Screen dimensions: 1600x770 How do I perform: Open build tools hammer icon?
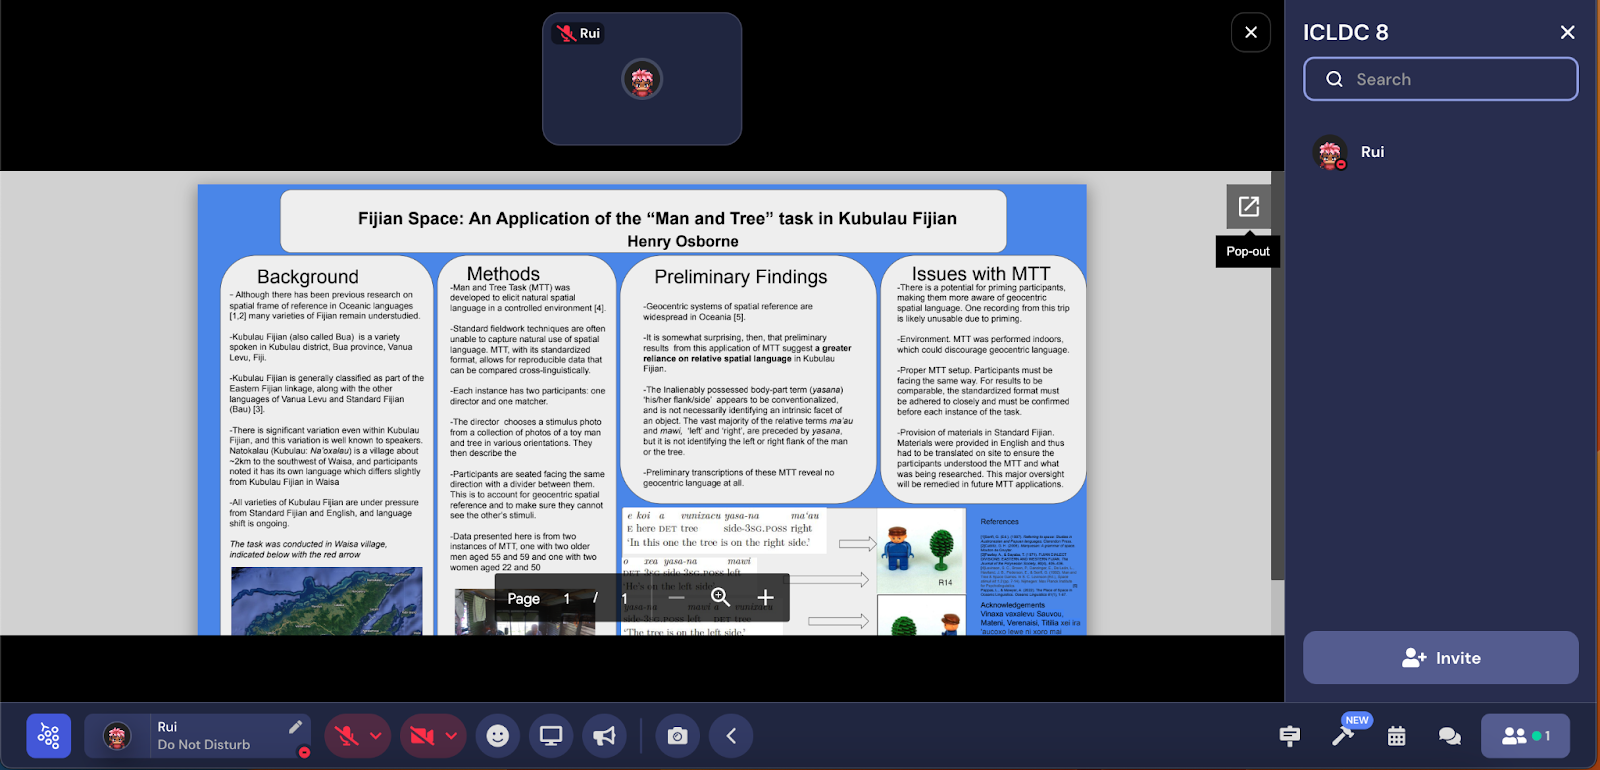pos(1343,736)
